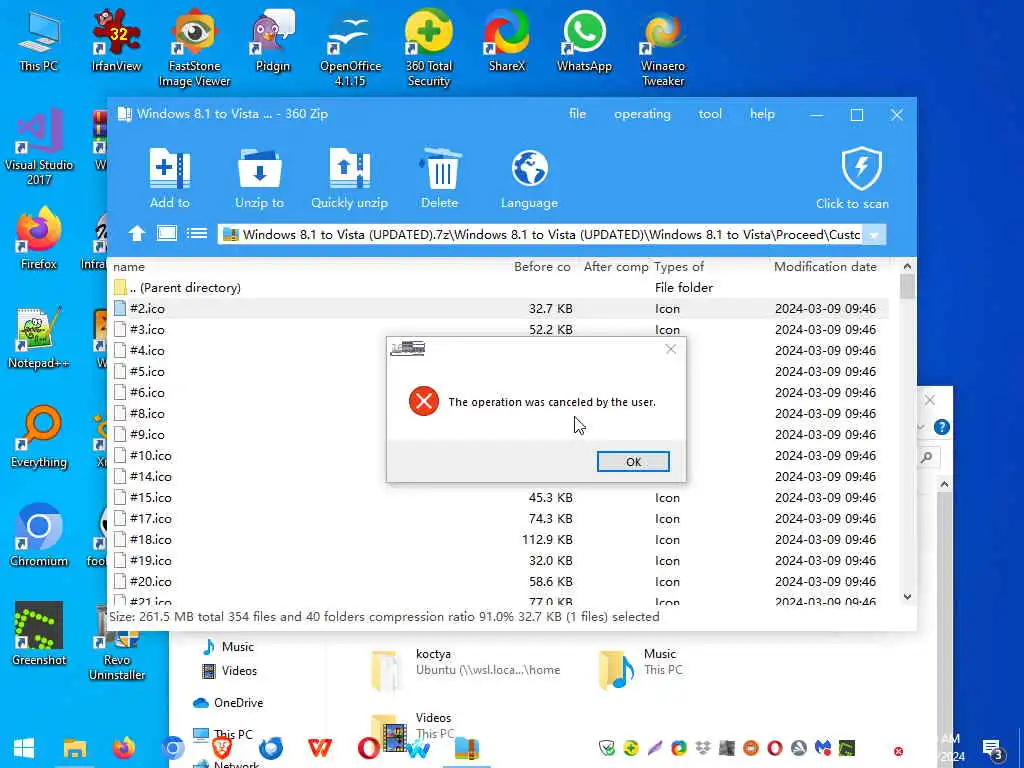This screenshot has width=1024, height=768.
Task: Open the ShareX desktop shortcut
Action: point(507,40)
